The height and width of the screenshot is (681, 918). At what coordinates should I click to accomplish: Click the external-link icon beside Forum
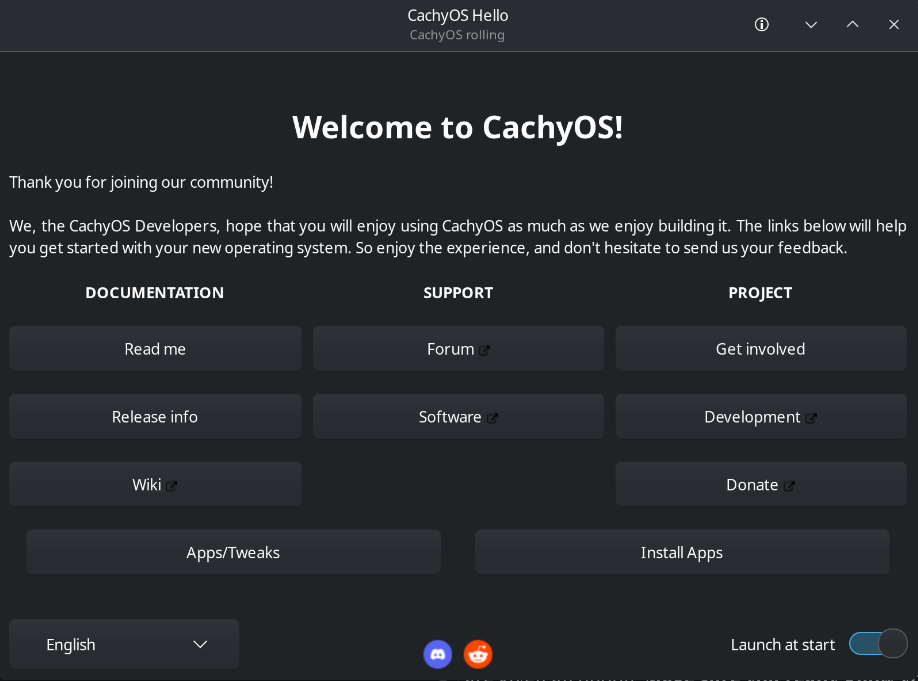[485, 349]
